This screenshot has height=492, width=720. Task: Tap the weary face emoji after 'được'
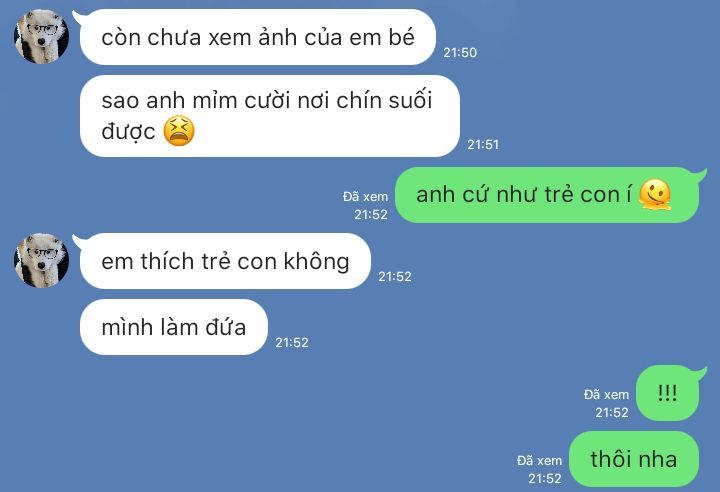[x=179, y=131]
